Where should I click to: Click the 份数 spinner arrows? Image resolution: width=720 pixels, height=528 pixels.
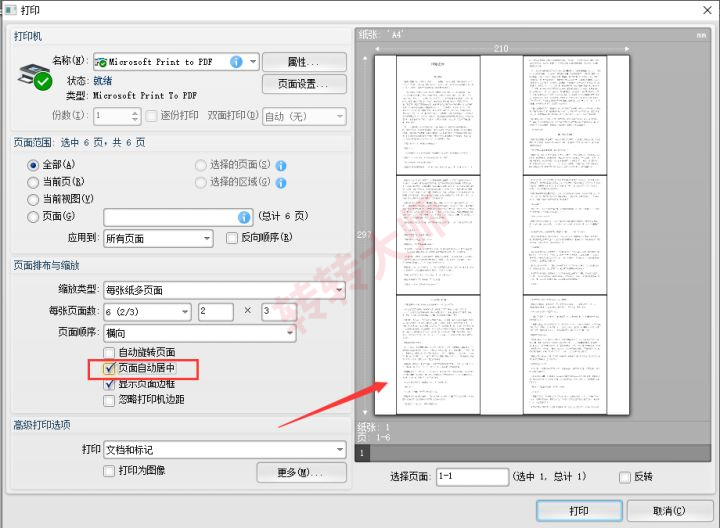tap(135, 116)
